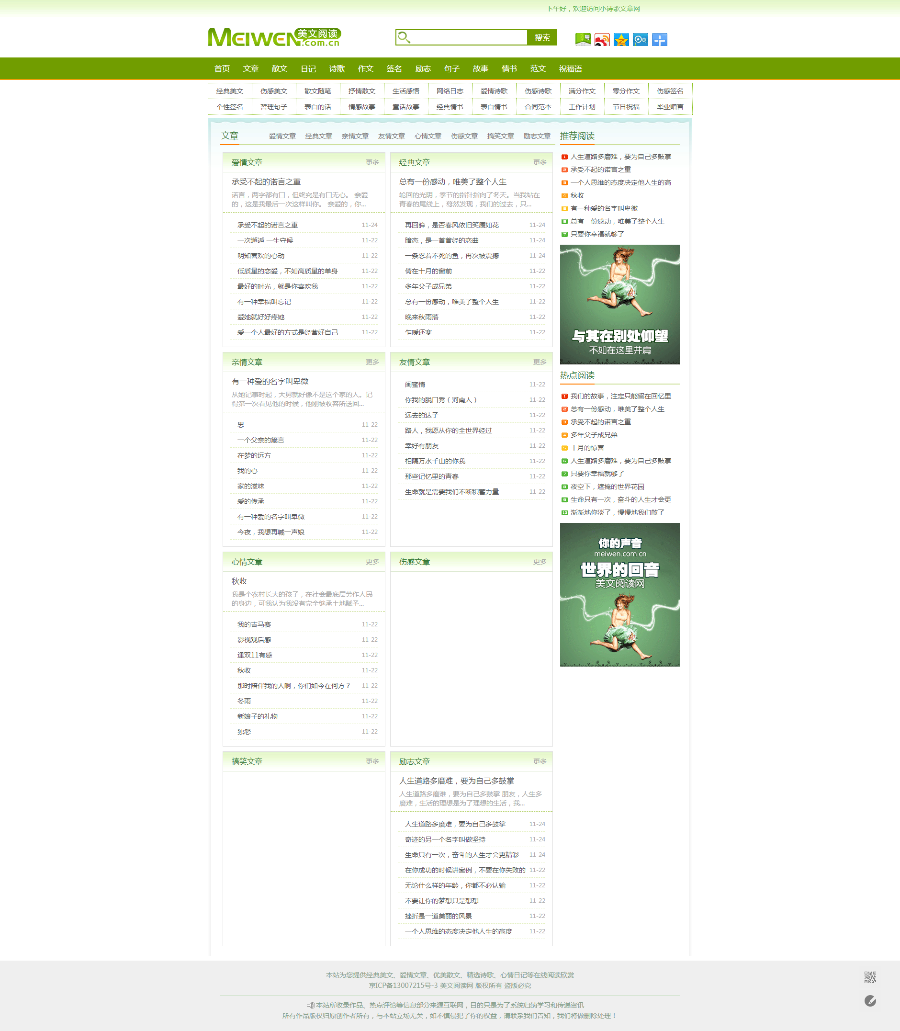
Task: Select 友情文章 in the 文章 section tab row
Action: (392, 136)
